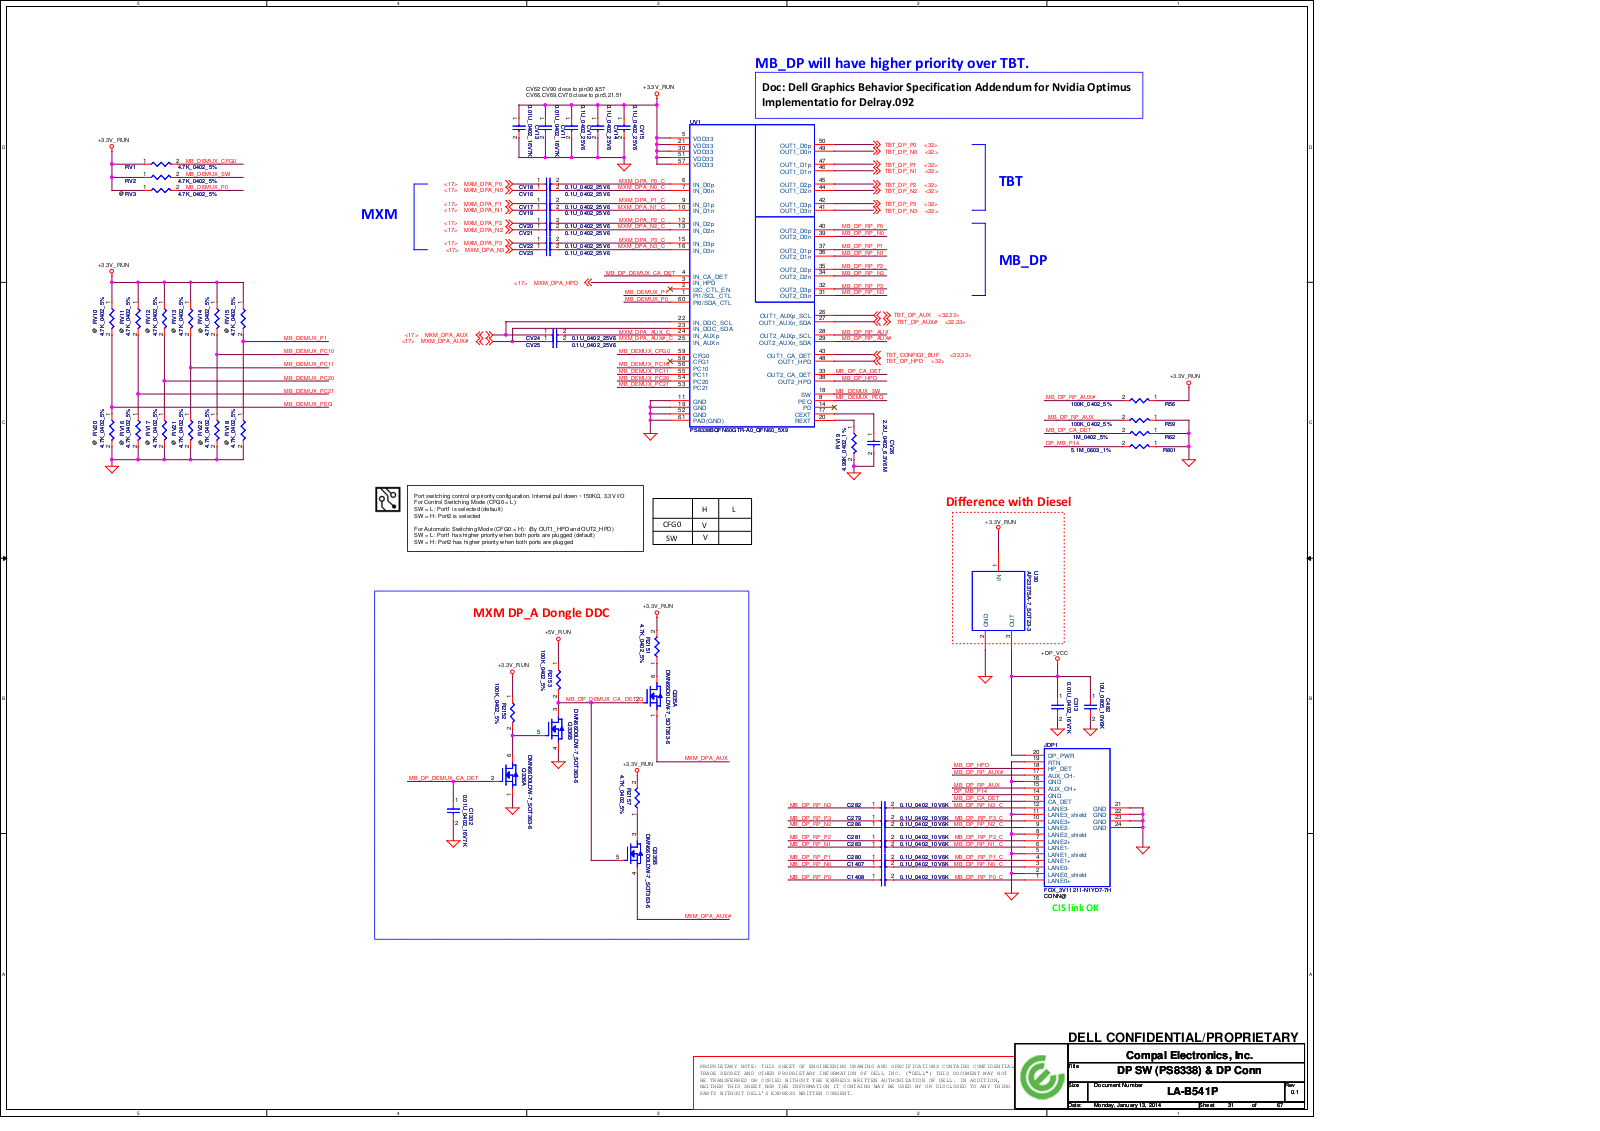Click the '+DP_VCC' power net label
Screen dimensions: 1600x1131
[x=1054, y=653]
